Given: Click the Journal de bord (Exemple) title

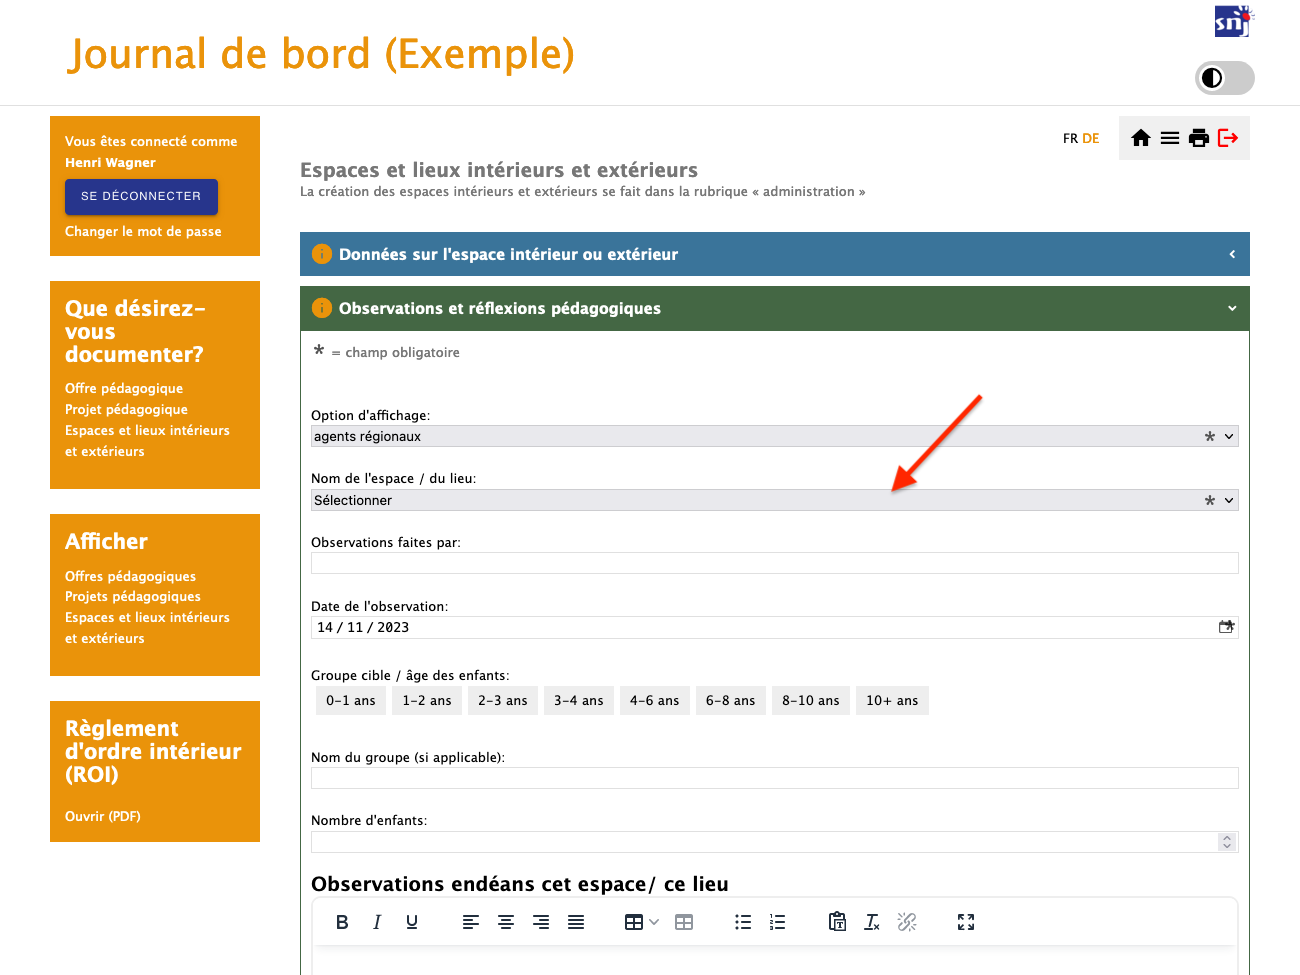Looking at the screenshot, I should 321,54.
